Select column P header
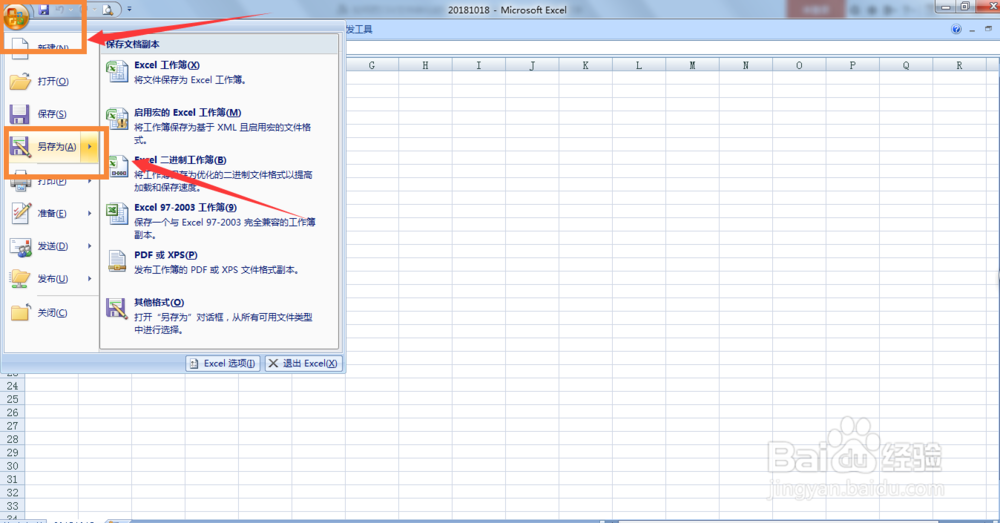The width and height of the screenshot is (1000, 523). 853,65
